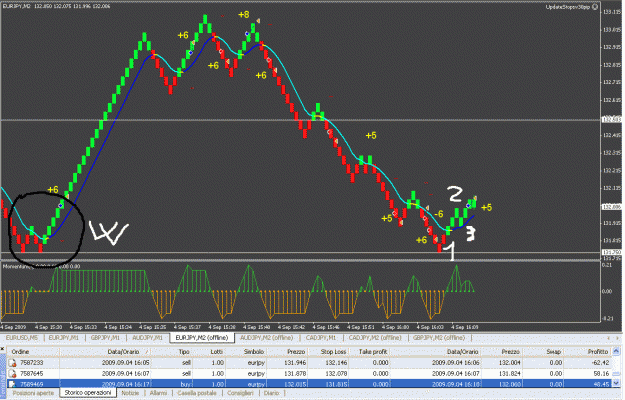Click the 132.146 stop loss cell
This screenshot has height=400, width=625.
tap(336, 363)
